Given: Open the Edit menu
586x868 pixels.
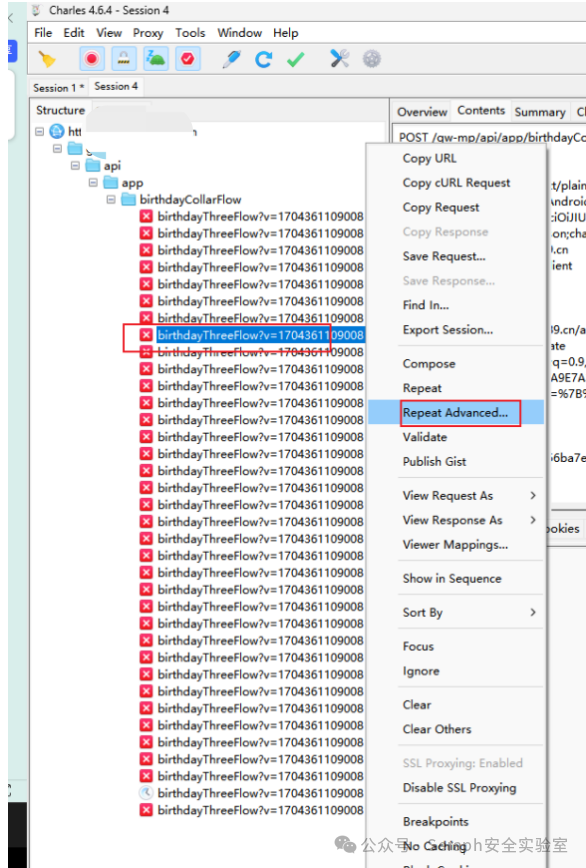Looking at the screenshot, I should [74, 33].
